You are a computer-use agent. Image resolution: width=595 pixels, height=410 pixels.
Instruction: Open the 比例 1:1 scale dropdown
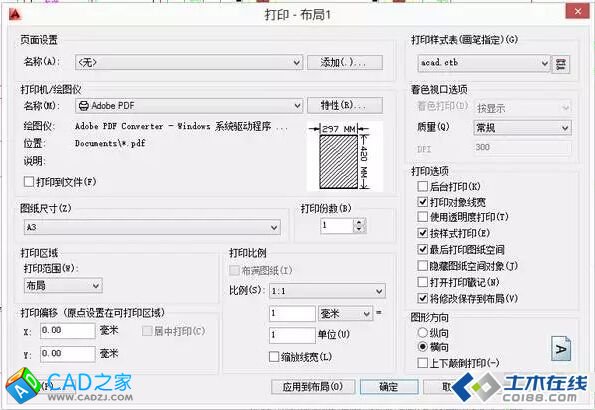[x=327, y=291]
